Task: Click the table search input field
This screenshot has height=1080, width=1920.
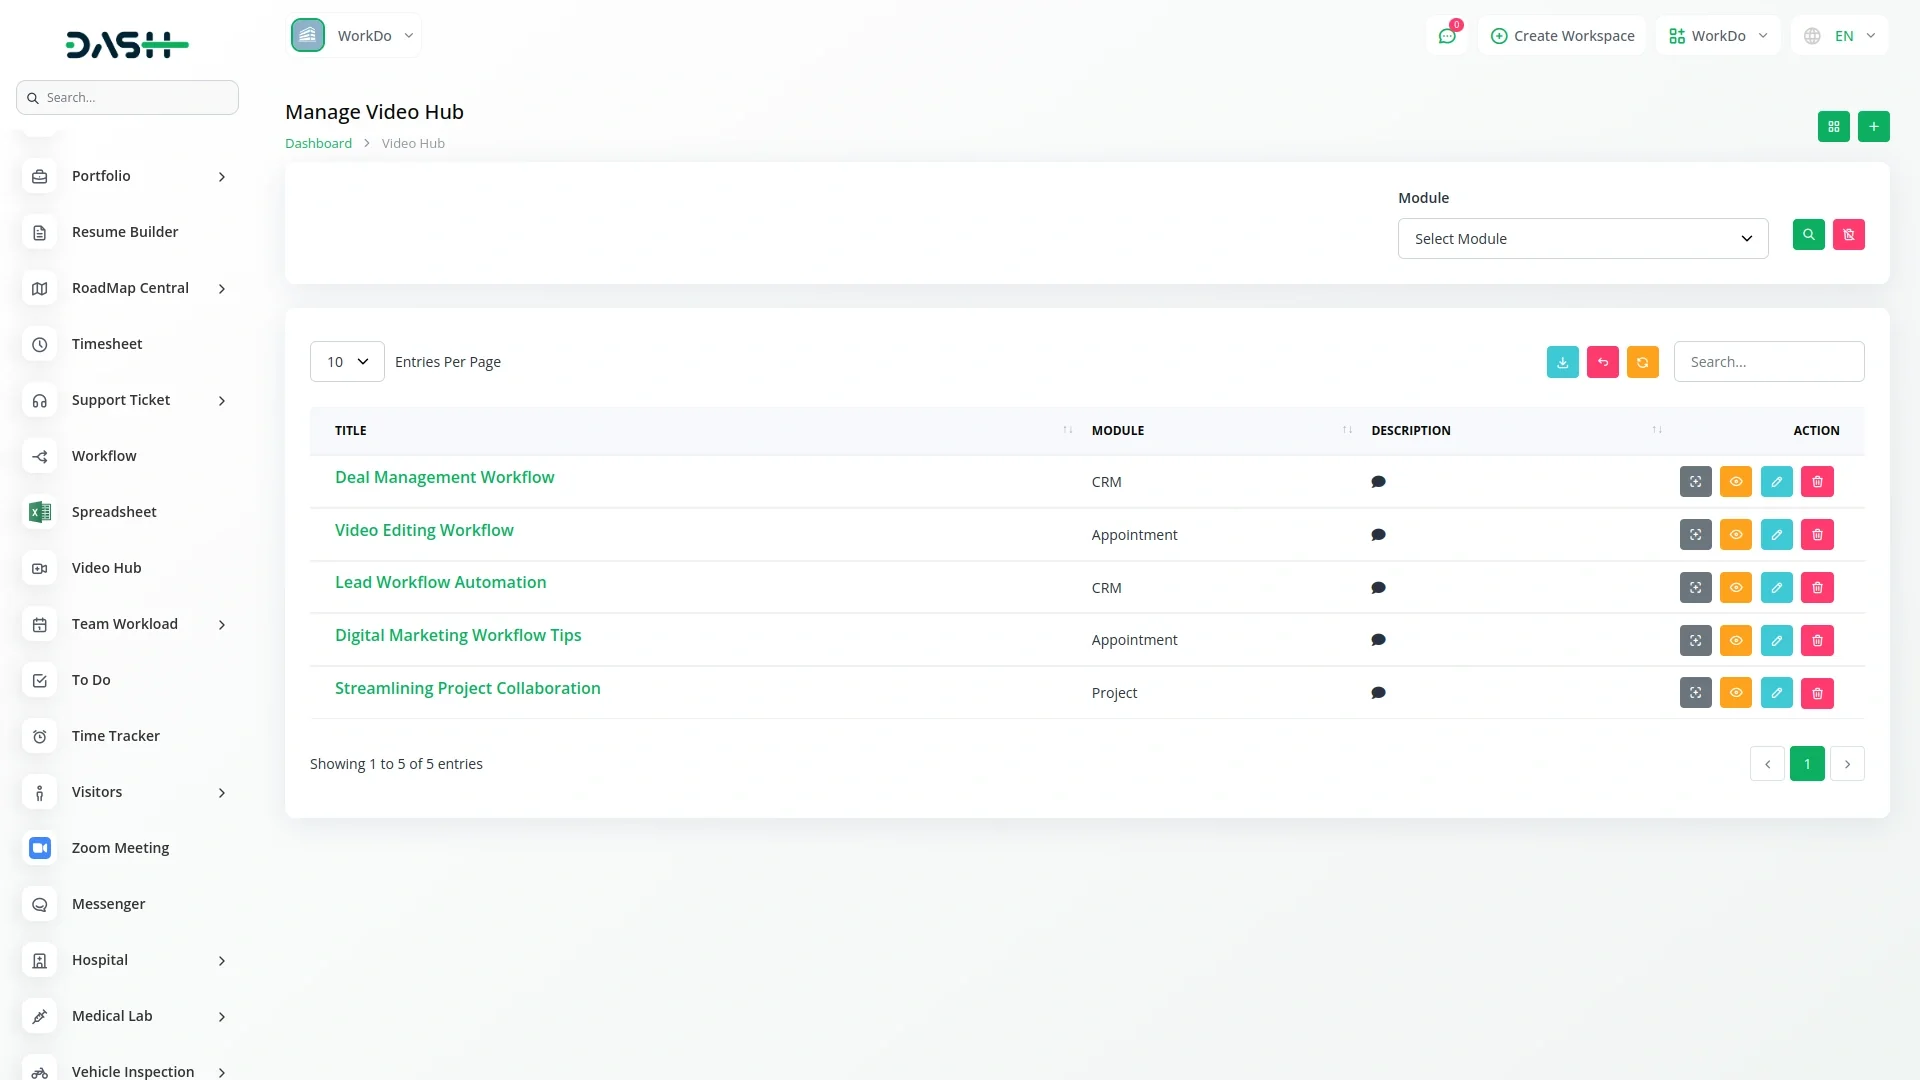Action: tap(1768, 362)
